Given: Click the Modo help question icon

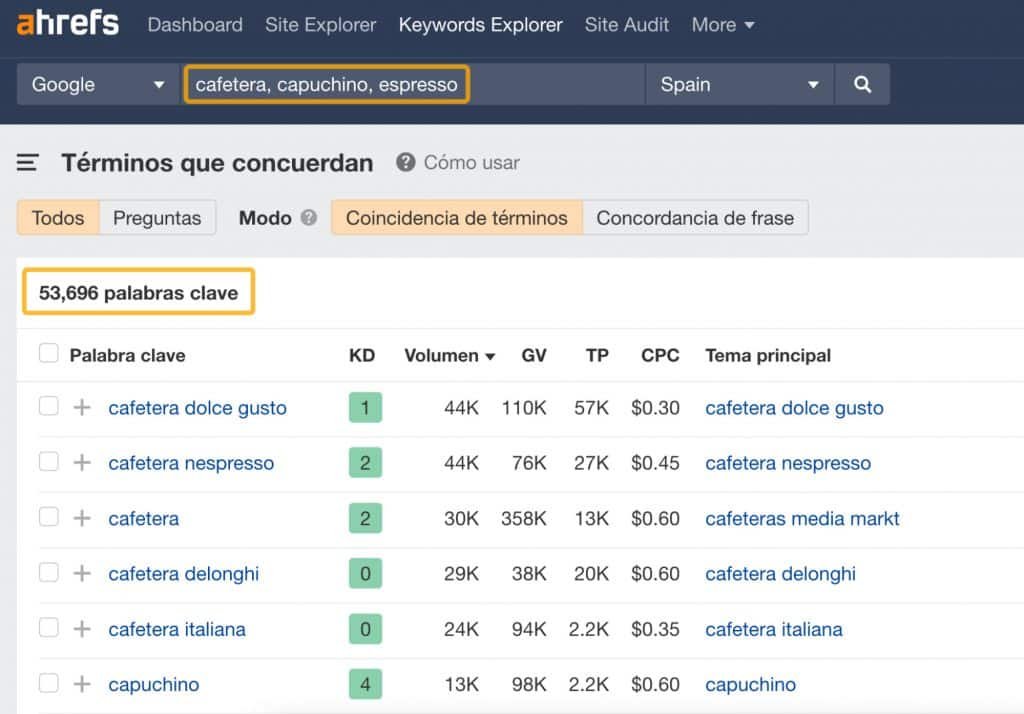Looking at the screenshot, I should click(x=309, y=218).
